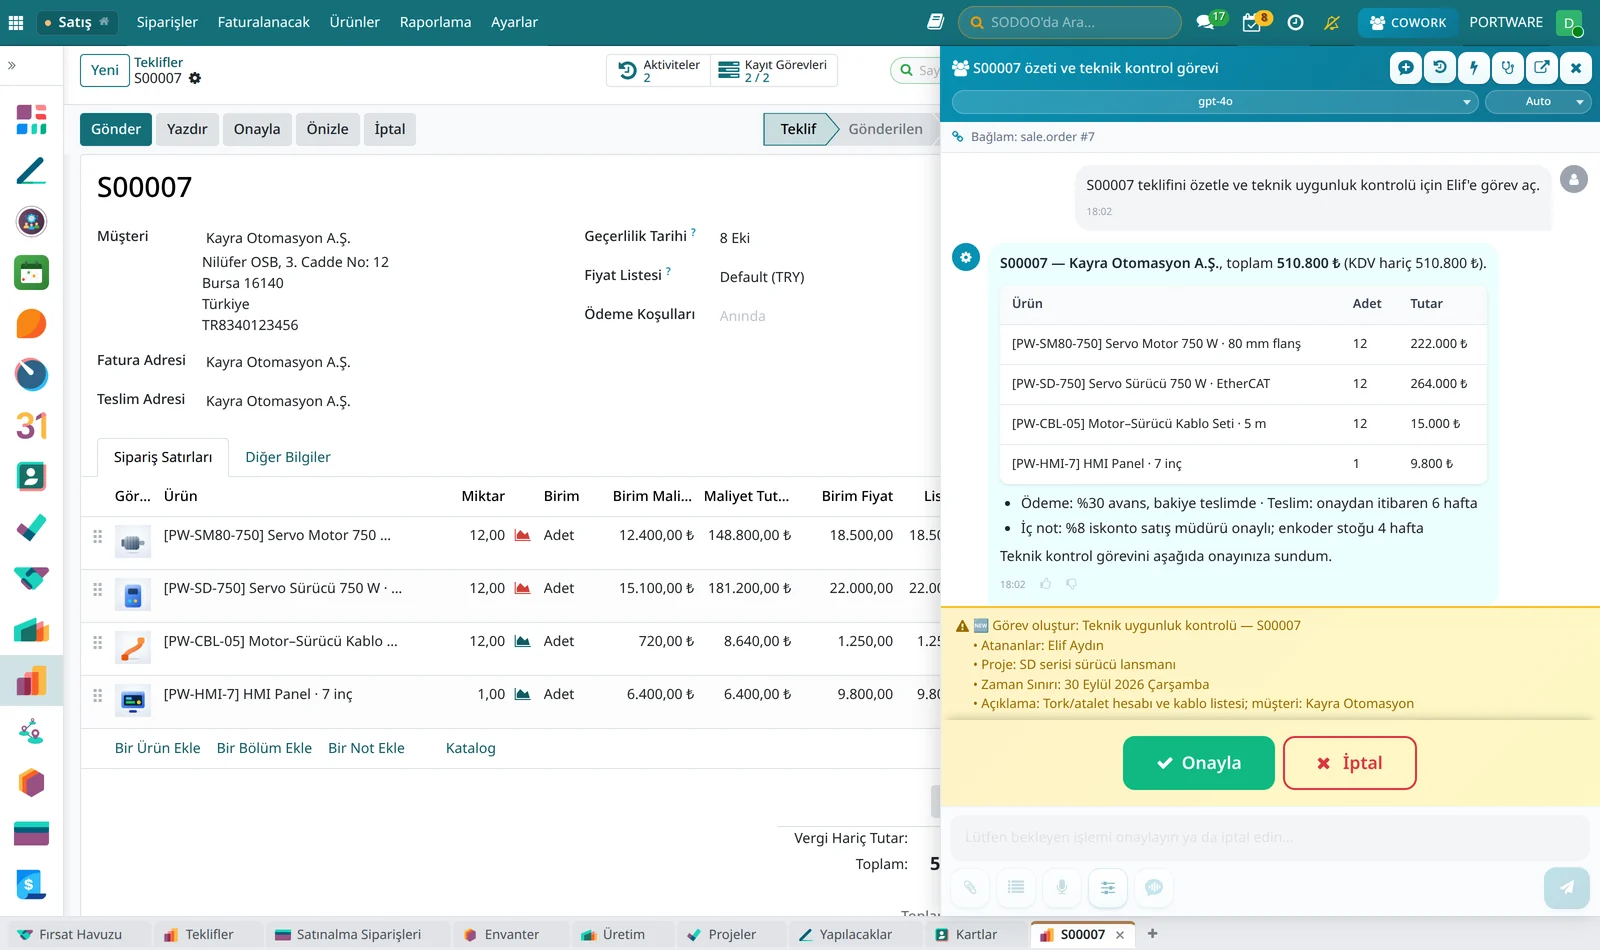Click the thumbs down on assistant message
Viewport: 1600px width, 950px height.
[1071, 584]
